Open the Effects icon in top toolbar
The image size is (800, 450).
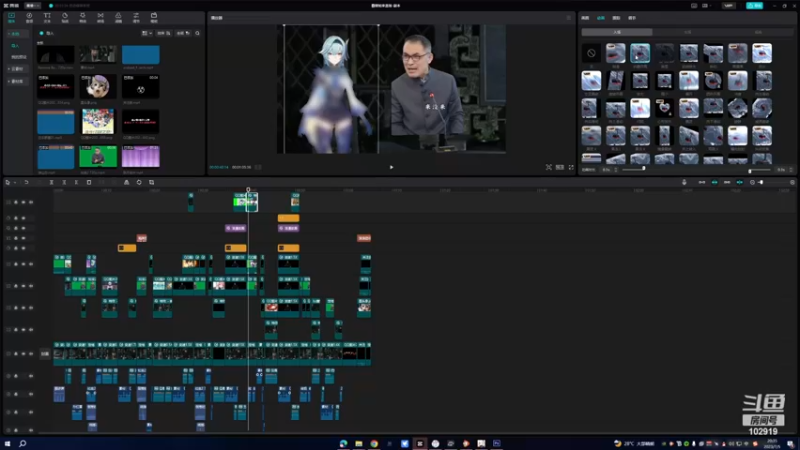point(83,18)
